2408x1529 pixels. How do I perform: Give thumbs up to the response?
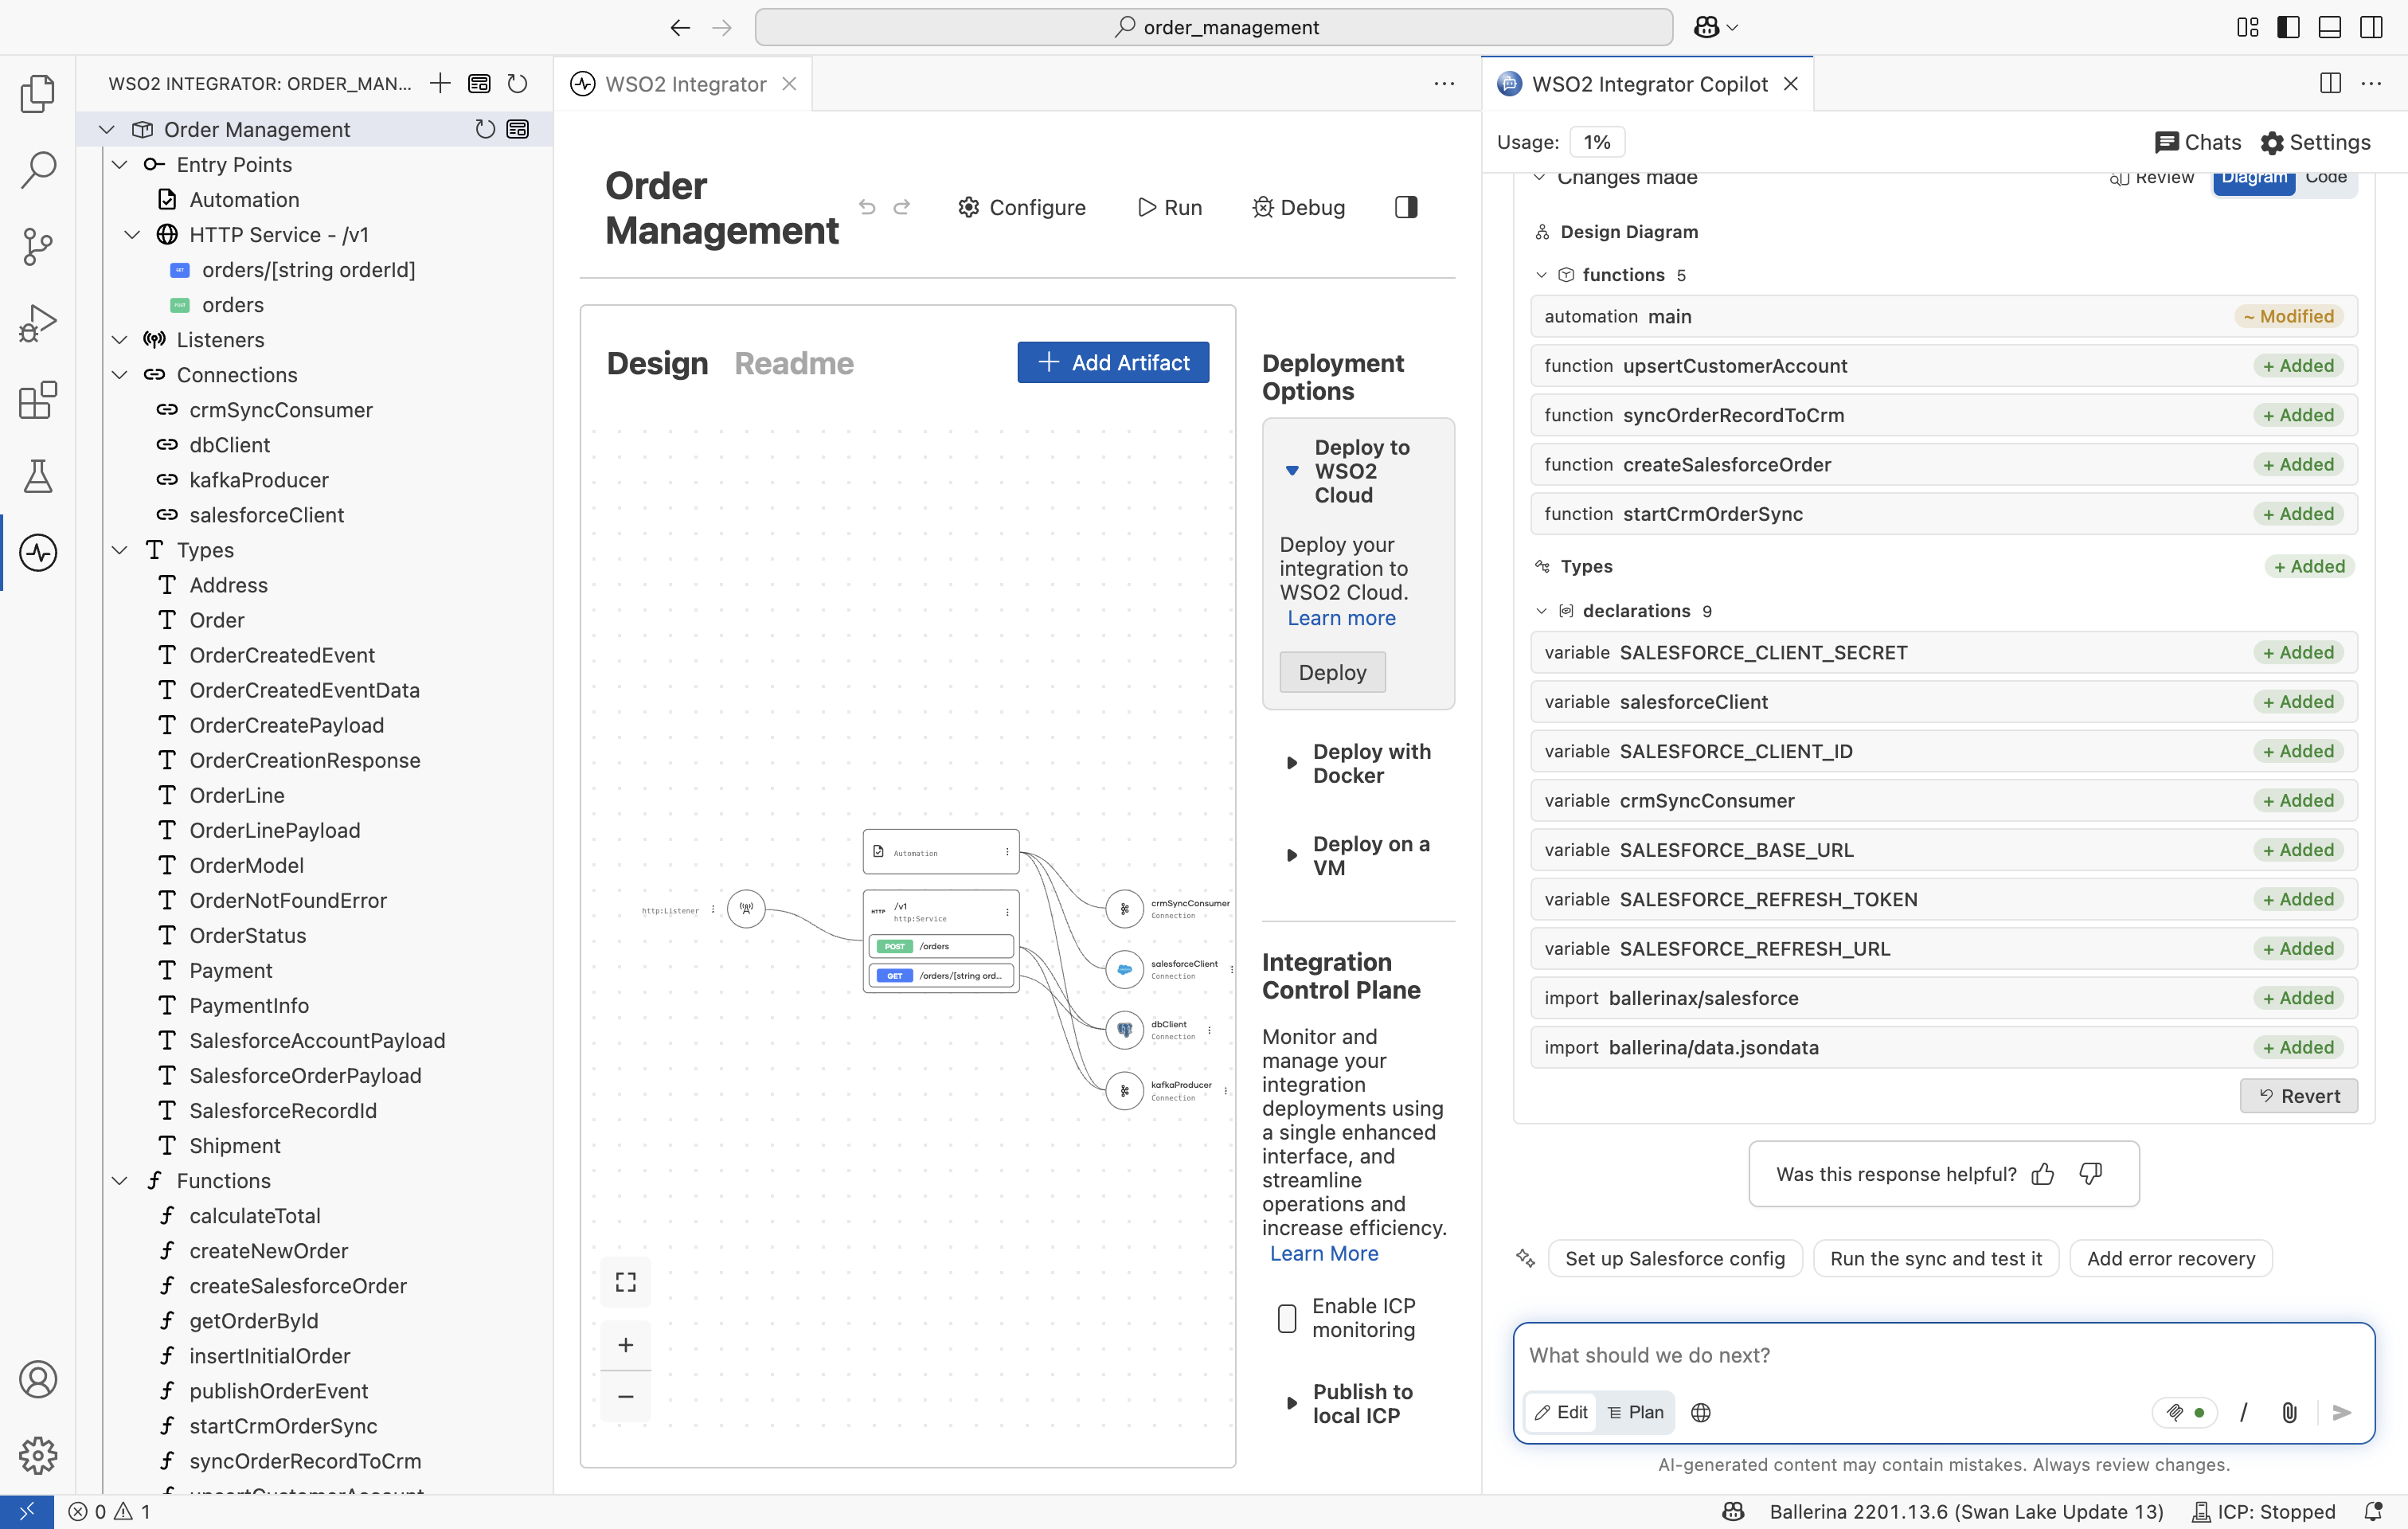(2043, 1174)
